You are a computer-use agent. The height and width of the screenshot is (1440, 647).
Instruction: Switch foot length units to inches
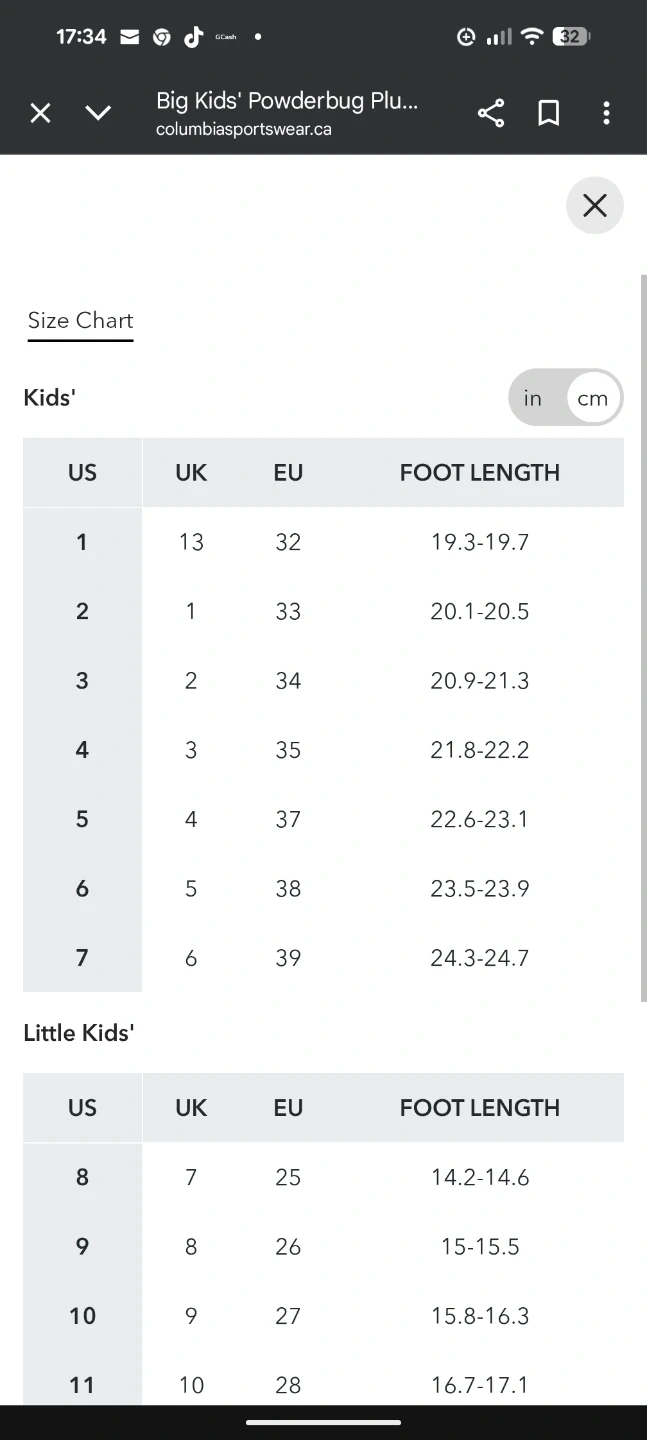[x=533, y=398]
